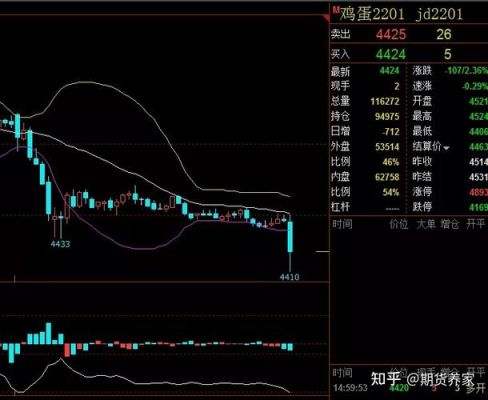Expand the 结算价 dropdown arrow
Viewport: 488px width, 400px height.
pyautogui.click(x=446, y=148)
